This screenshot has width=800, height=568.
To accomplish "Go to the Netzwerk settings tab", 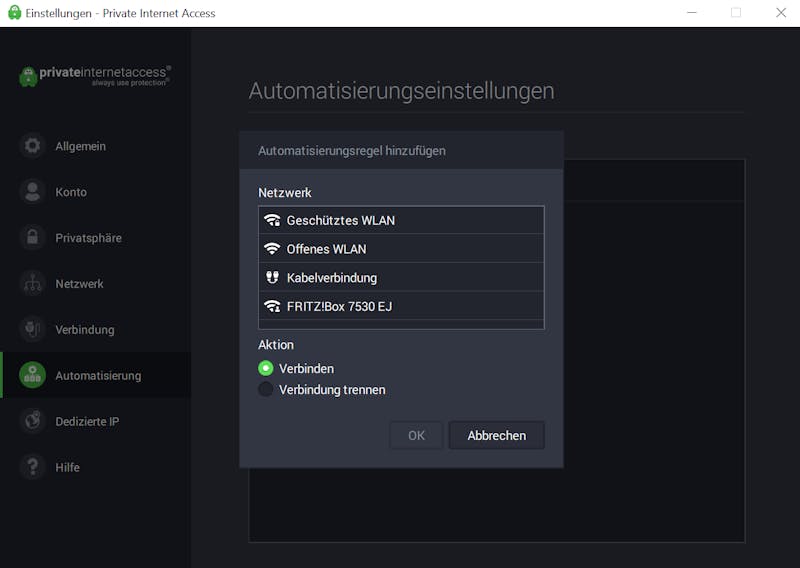I will click(x=95, y=284).
